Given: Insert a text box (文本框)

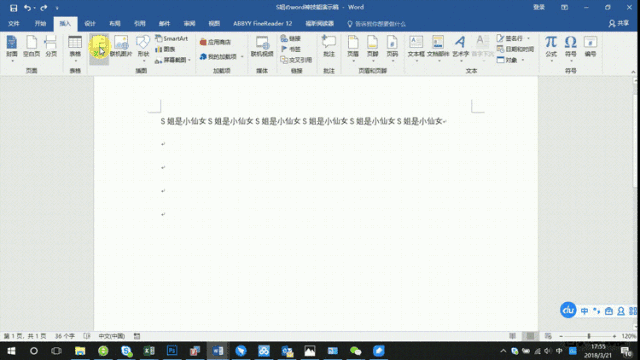Looking at the screenshot, I should point(416,48).
